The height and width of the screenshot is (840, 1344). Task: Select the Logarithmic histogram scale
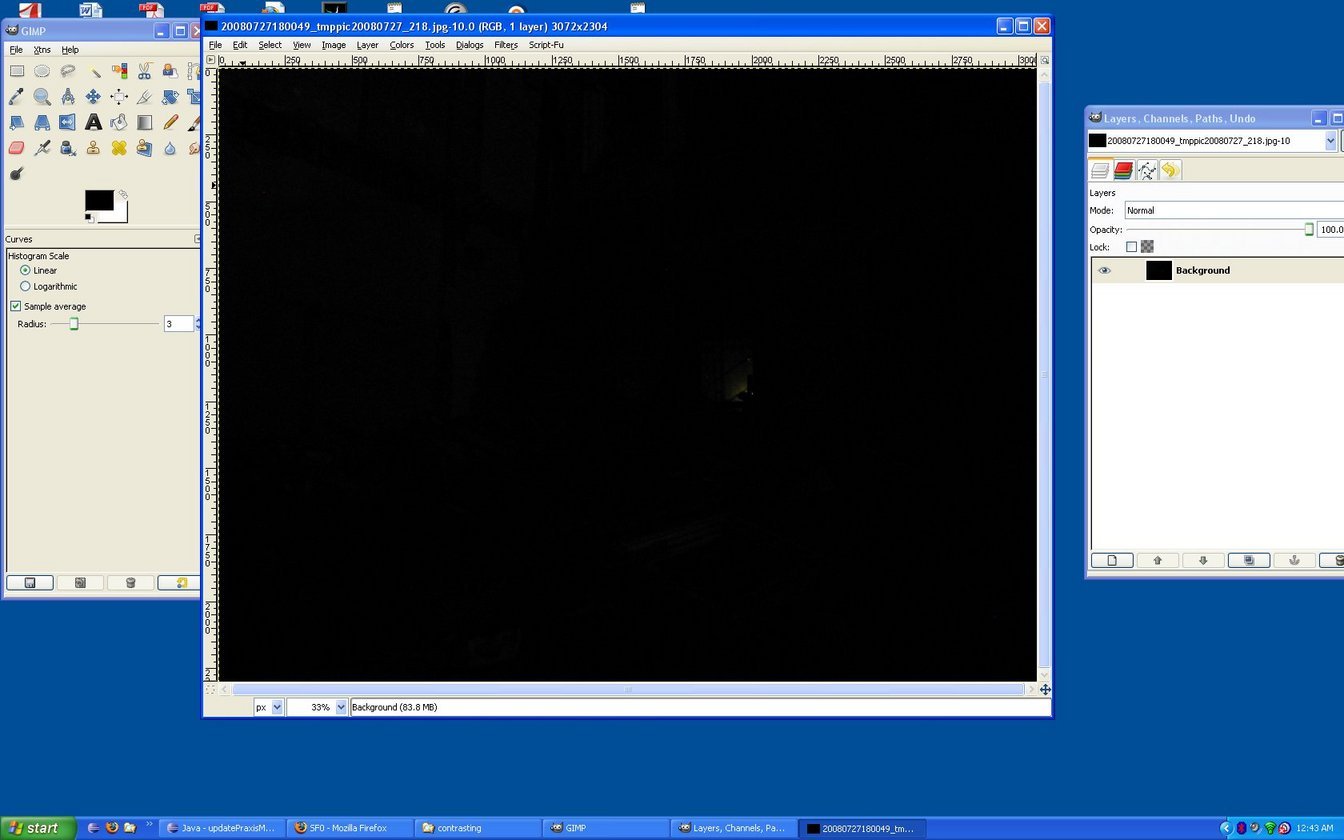26,287
